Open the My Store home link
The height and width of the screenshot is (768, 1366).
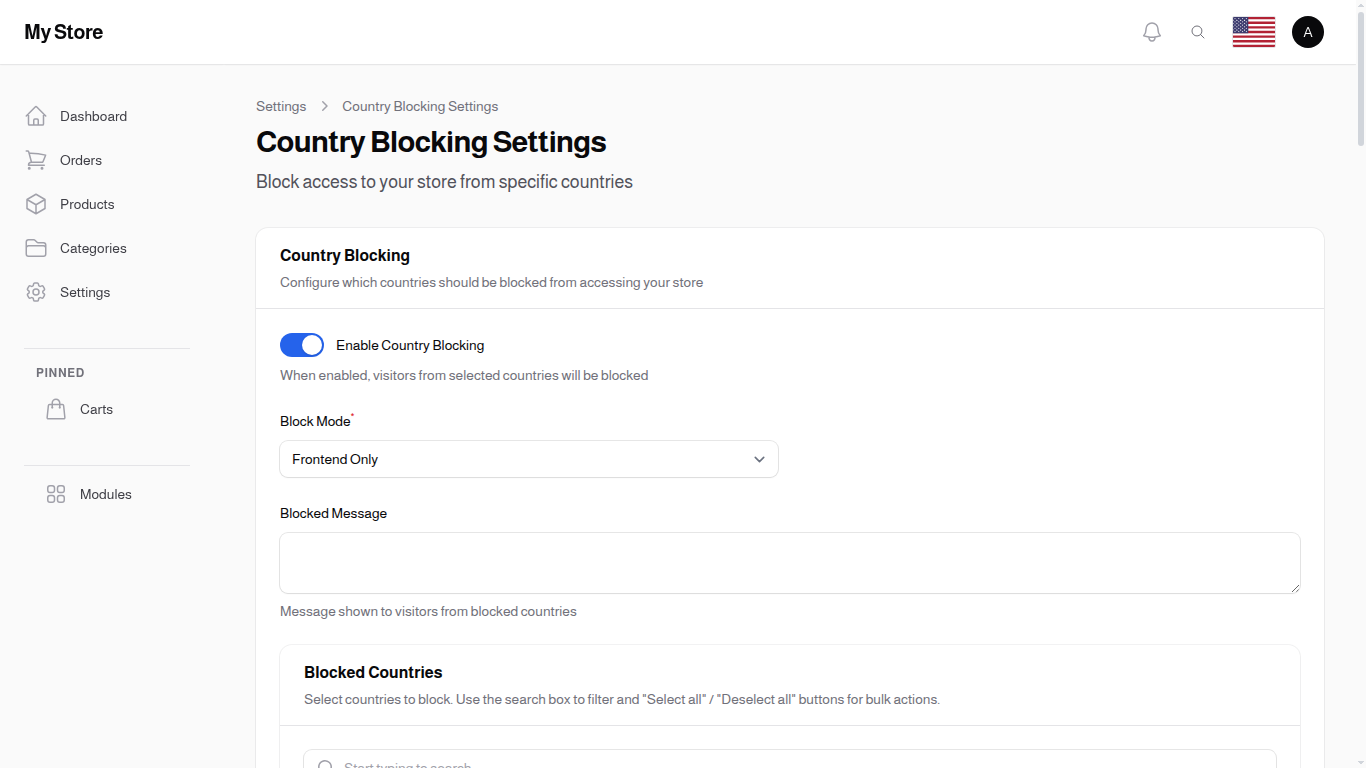click(x=63, y=31)
